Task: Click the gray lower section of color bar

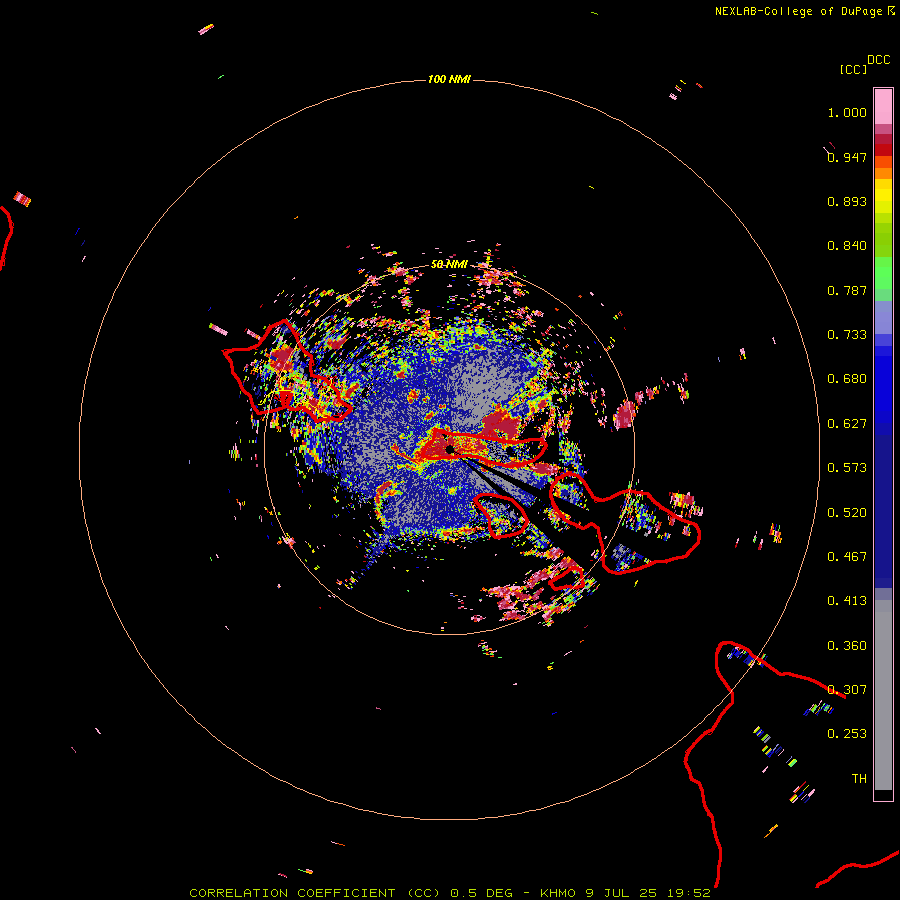Action: (x=883, y=695)
